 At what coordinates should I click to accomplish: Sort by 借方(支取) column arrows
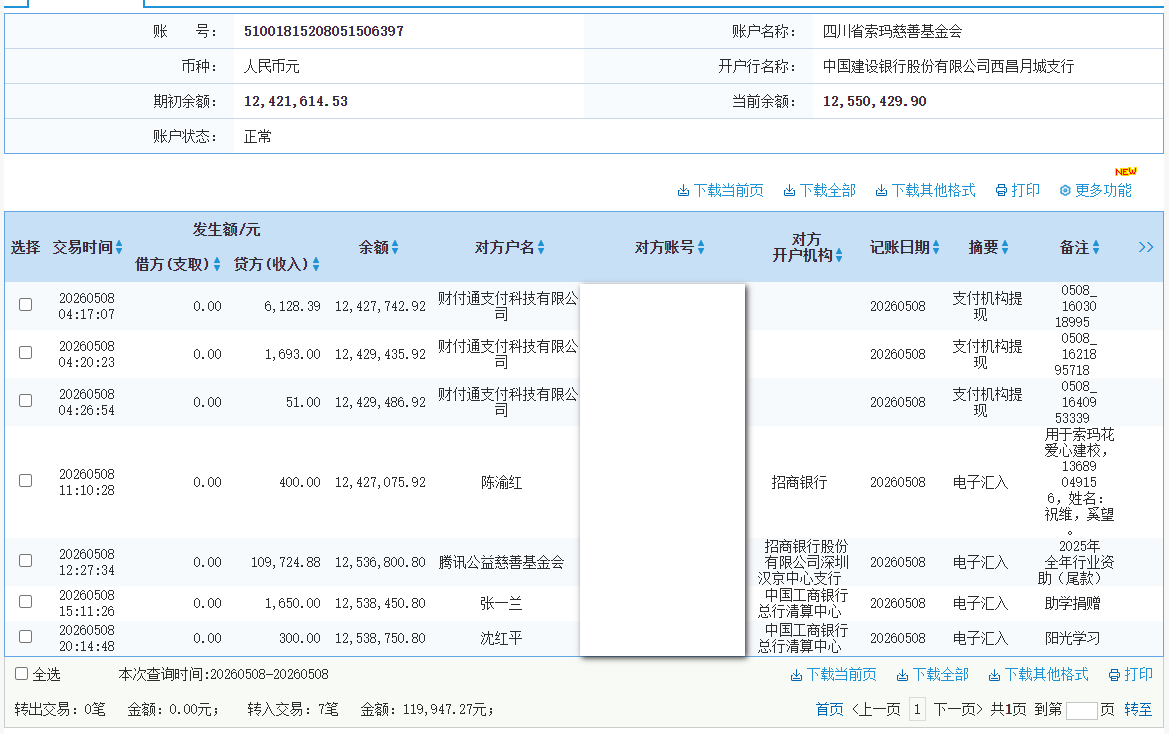click(217, 264)
